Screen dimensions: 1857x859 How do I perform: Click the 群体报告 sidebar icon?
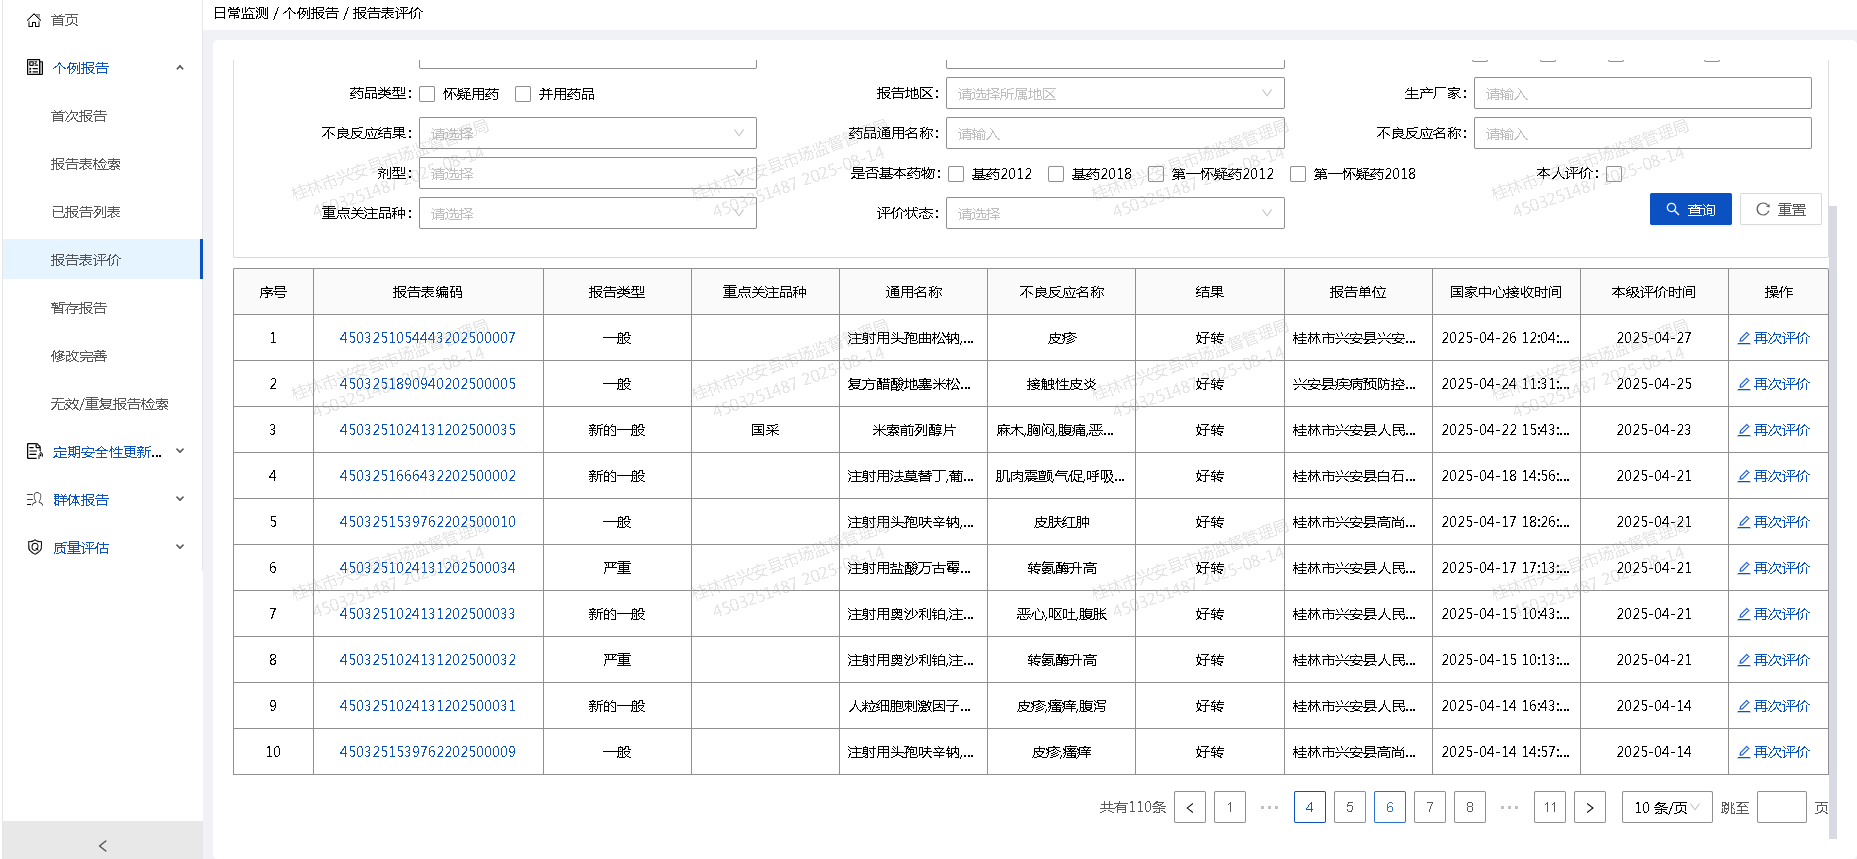click(35, 500)
